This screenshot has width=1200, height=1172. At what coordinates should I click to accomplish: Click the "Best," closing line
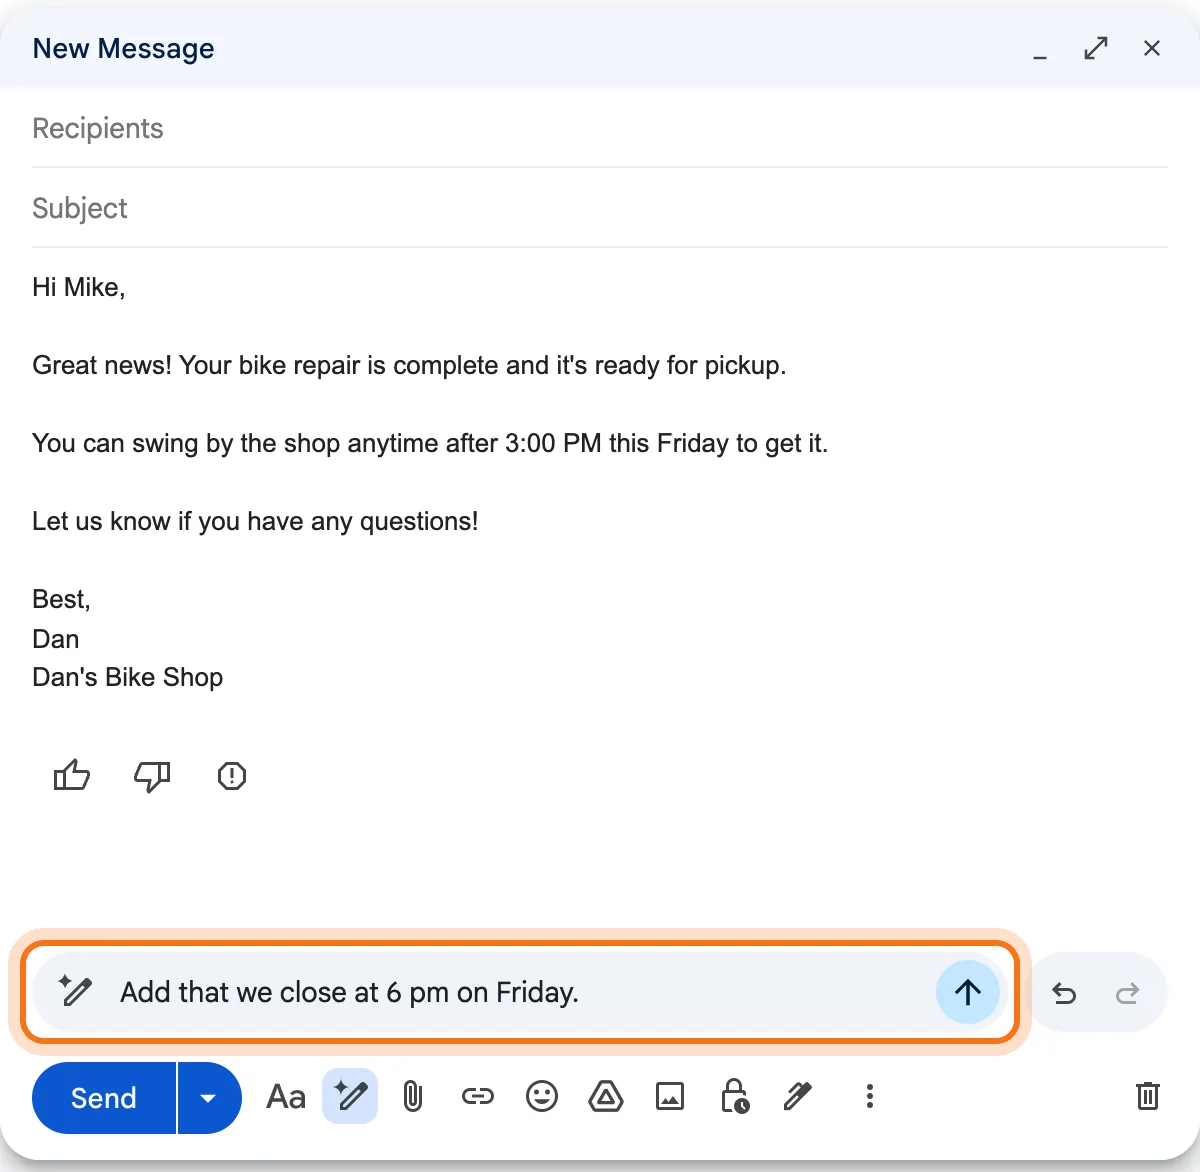click(61, 599)
